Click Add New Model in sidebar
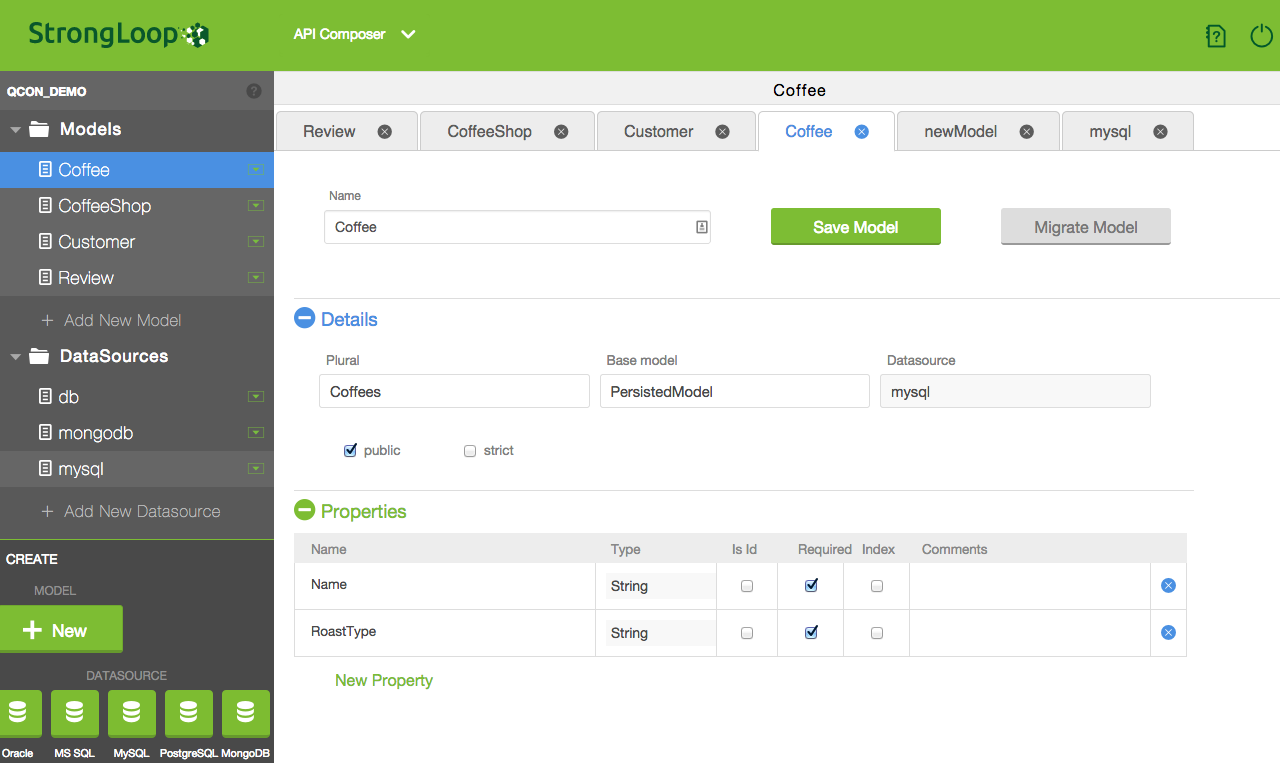Viewport: 1280px width, 763px height. click(111, 320)
